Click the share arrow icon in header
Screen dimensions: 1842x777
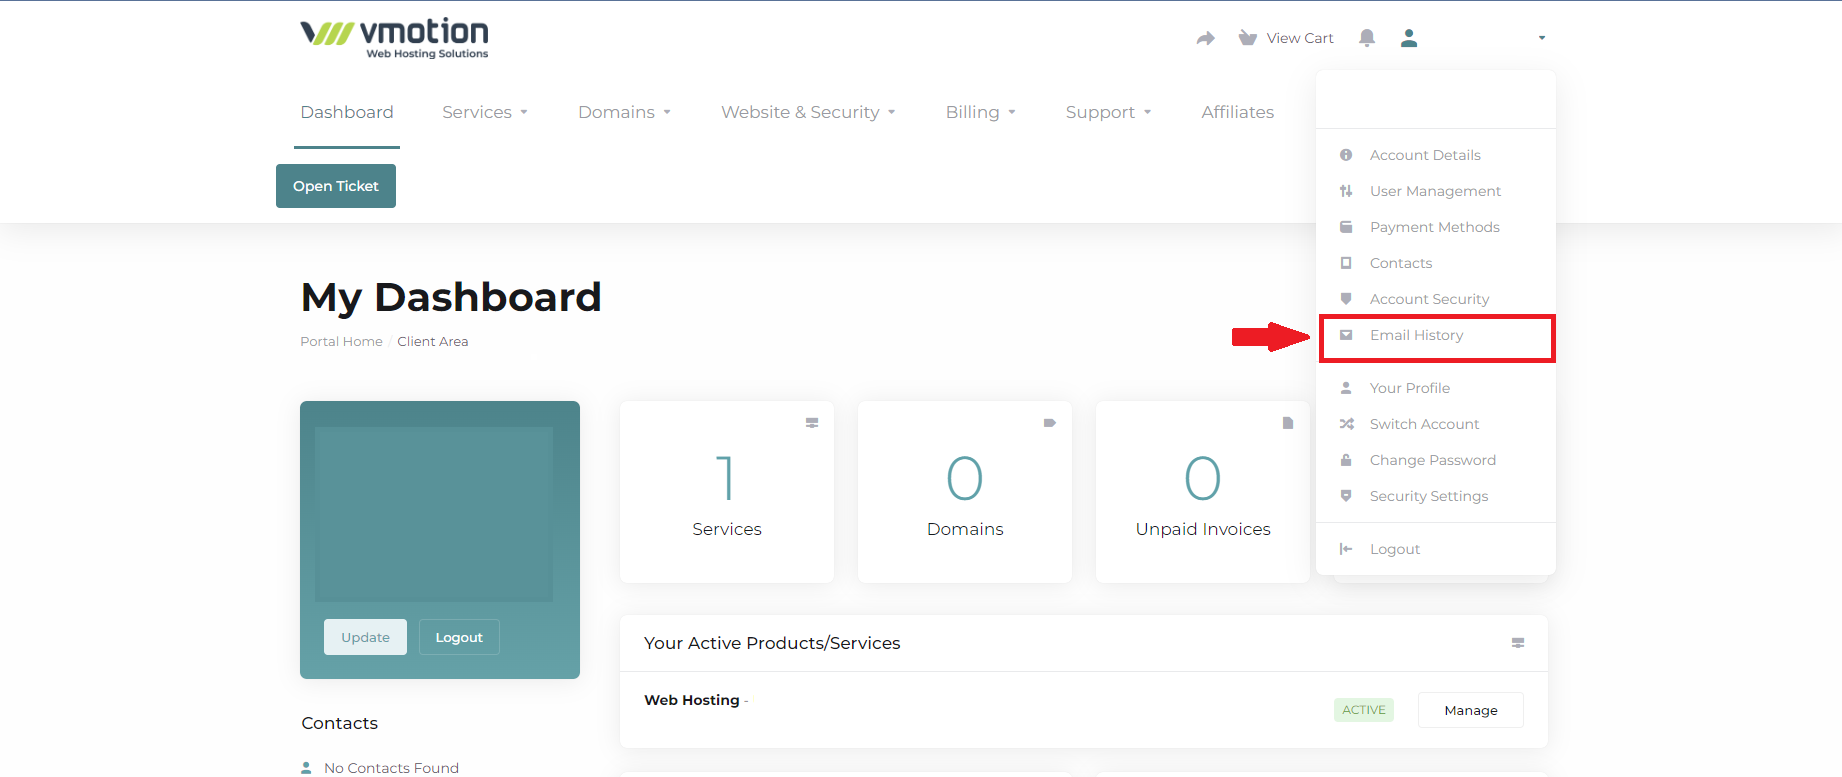1206,38
